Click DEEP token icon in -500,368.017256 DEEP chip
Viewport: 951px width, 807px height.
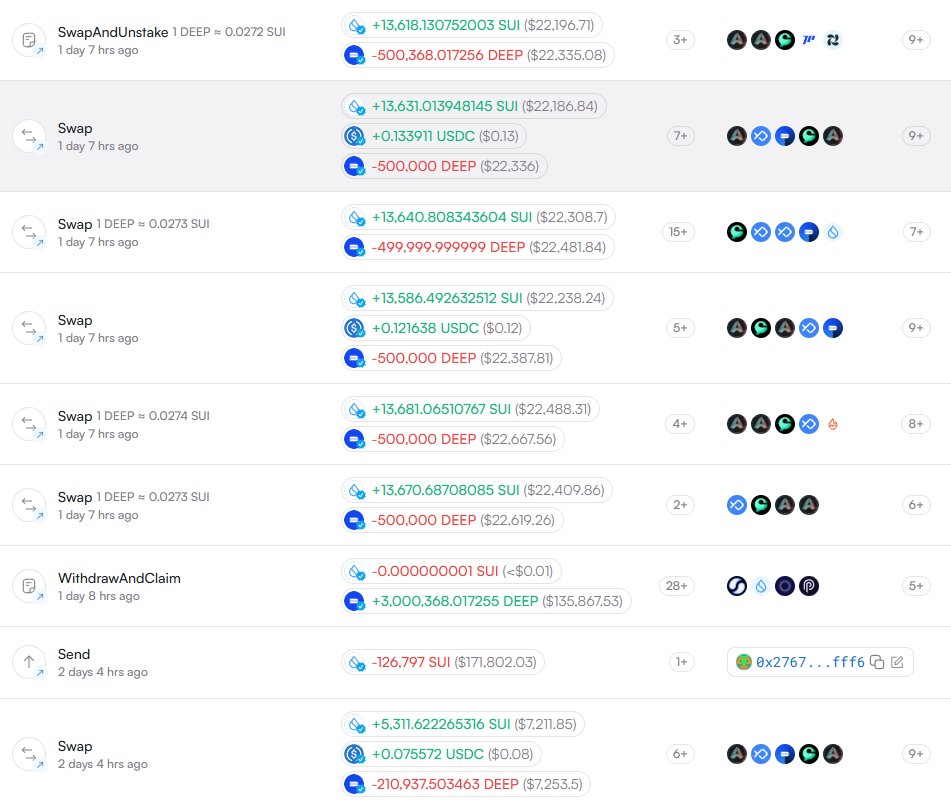coord(355,55)
